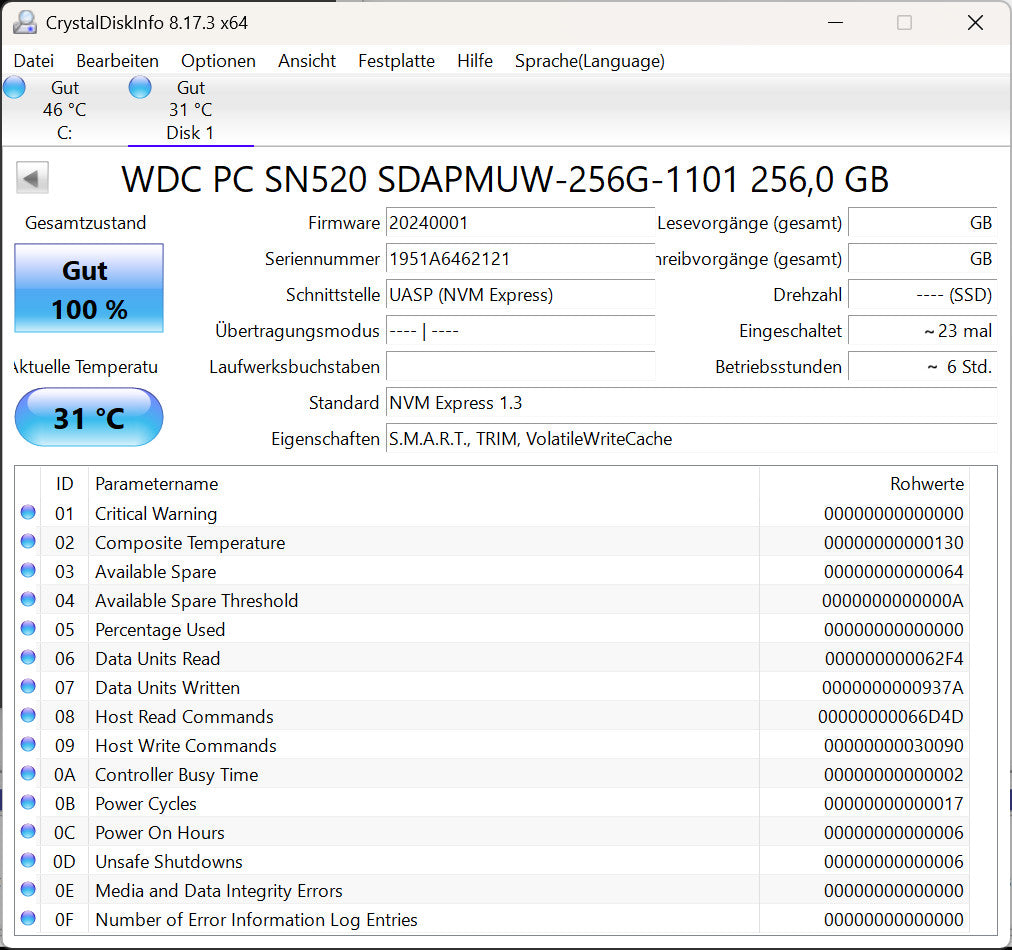Click the Gut 100% health status button
1012x950 pixels.
click(88, 289)
